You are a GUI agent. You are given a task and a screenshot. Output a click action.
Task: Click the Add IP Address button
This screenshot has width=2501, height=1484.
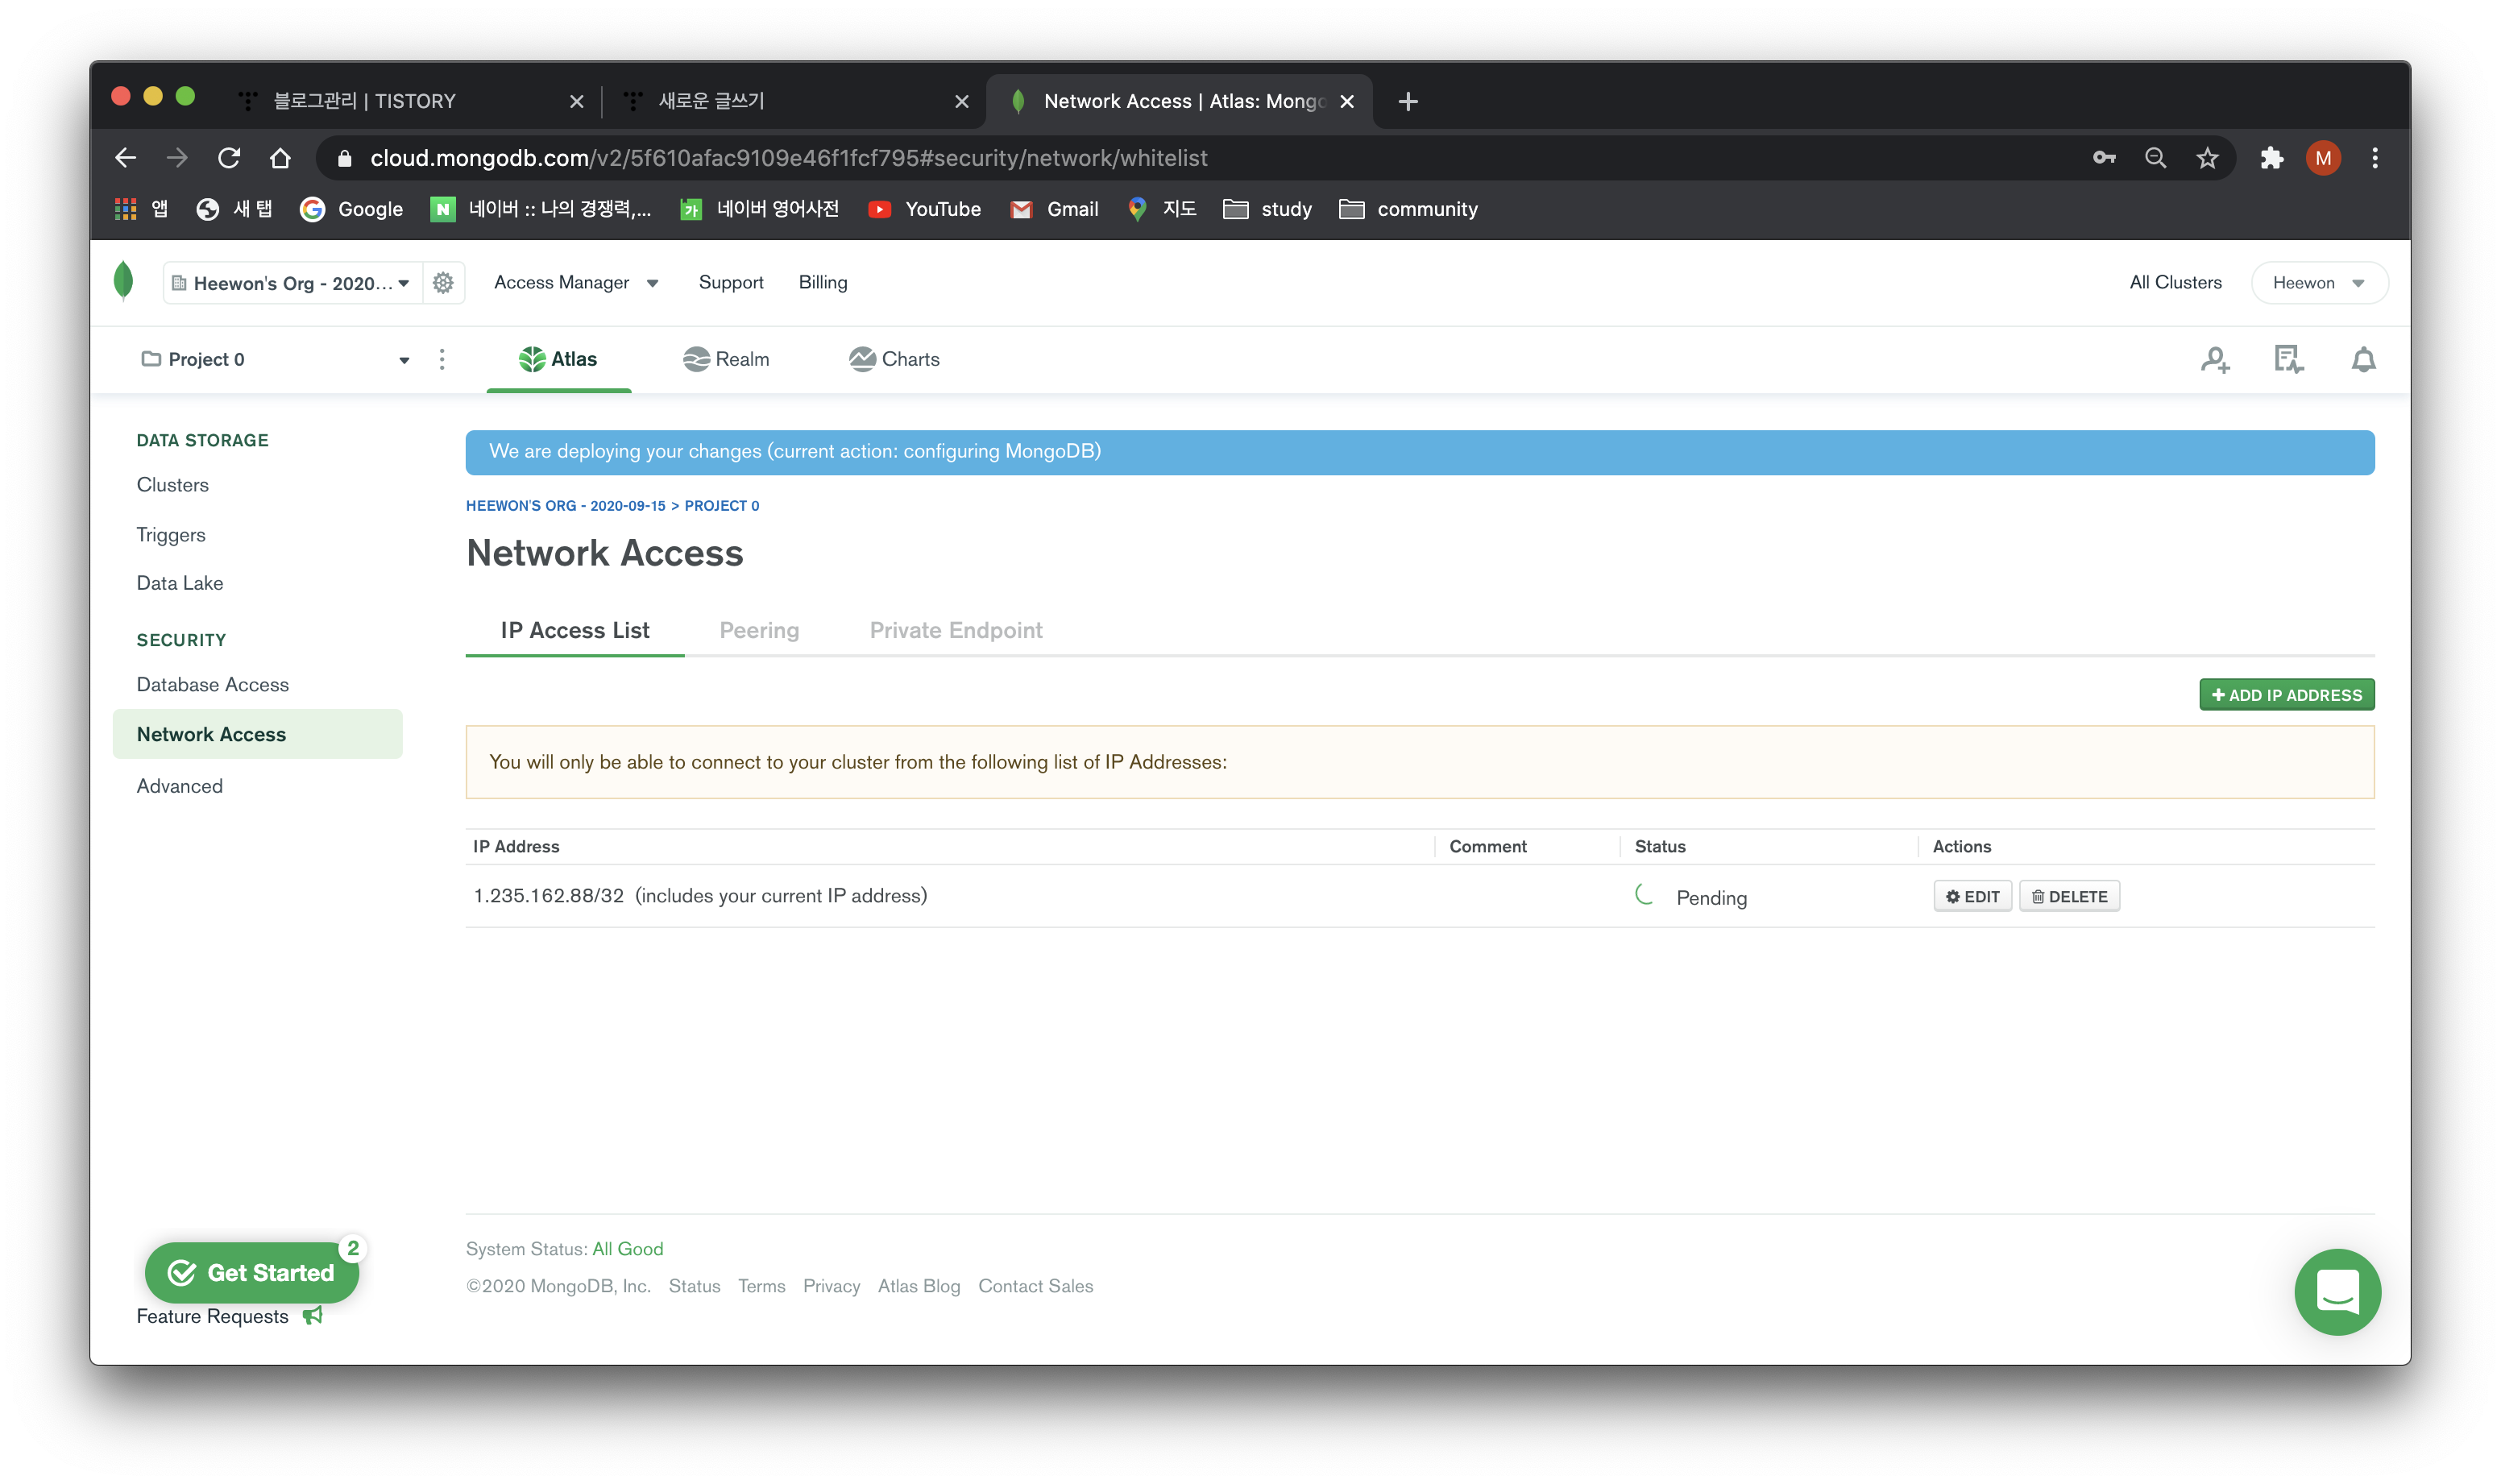2286,695
